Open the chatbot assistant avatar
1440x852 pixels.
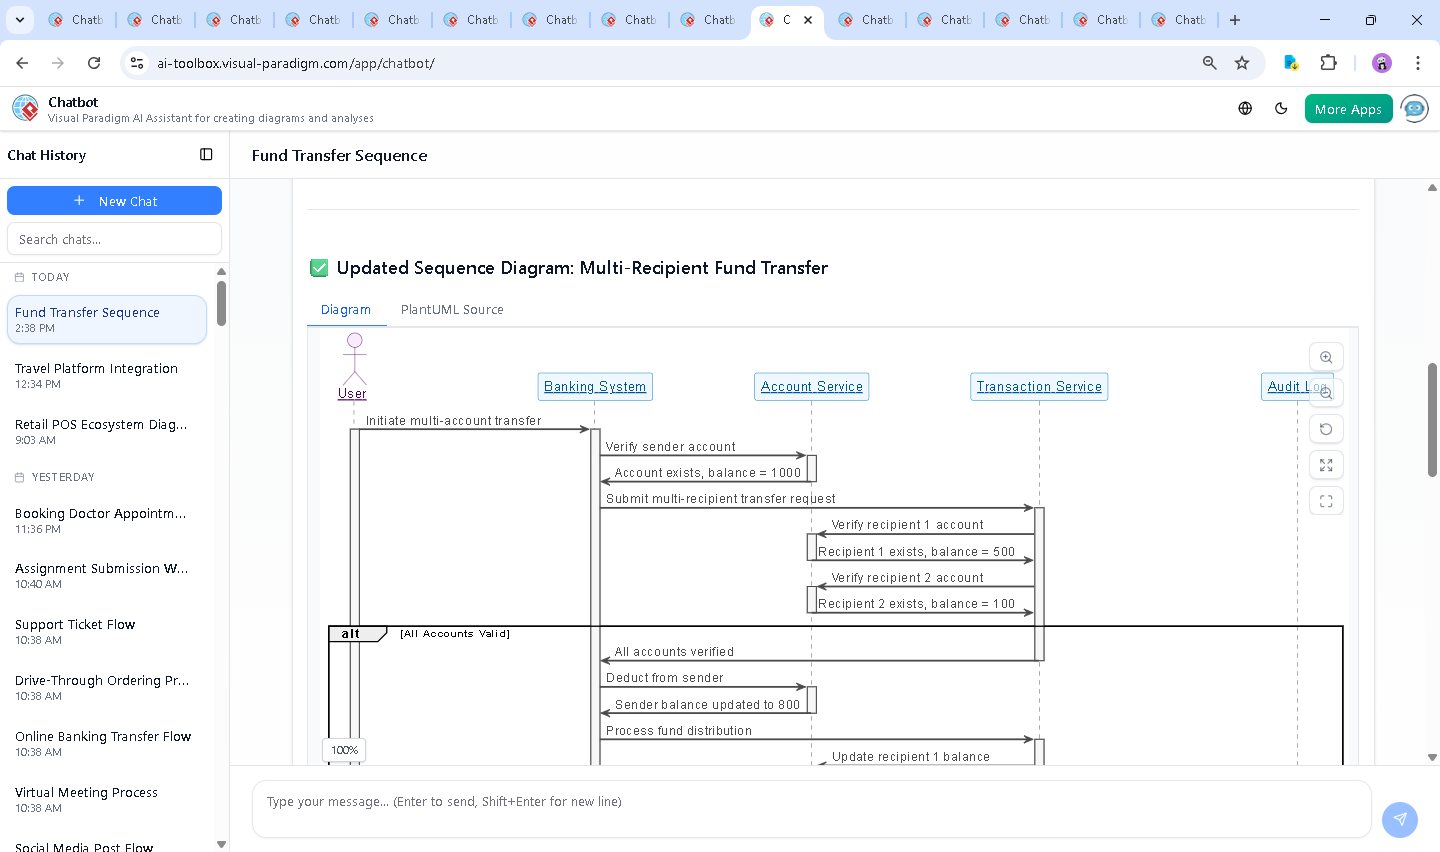tap(1414, 108)
